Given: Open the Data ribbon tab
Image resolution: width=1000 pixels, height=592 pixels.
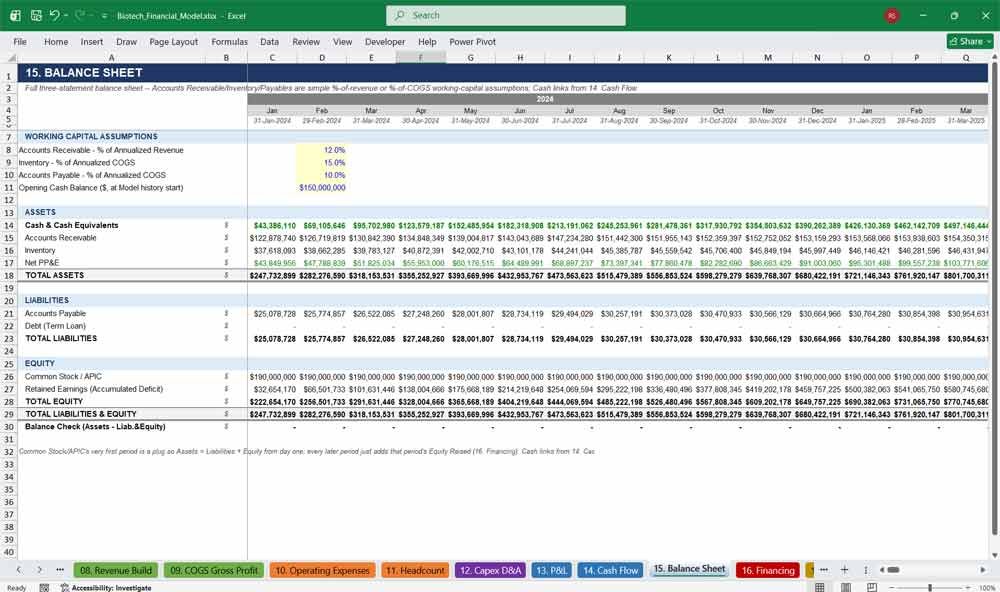Looking at the screenshot, I should 269,41.
